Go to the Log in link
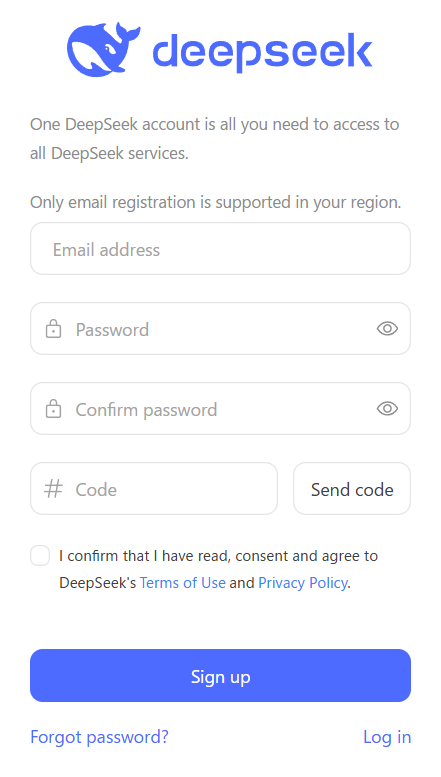 (387, 737)
